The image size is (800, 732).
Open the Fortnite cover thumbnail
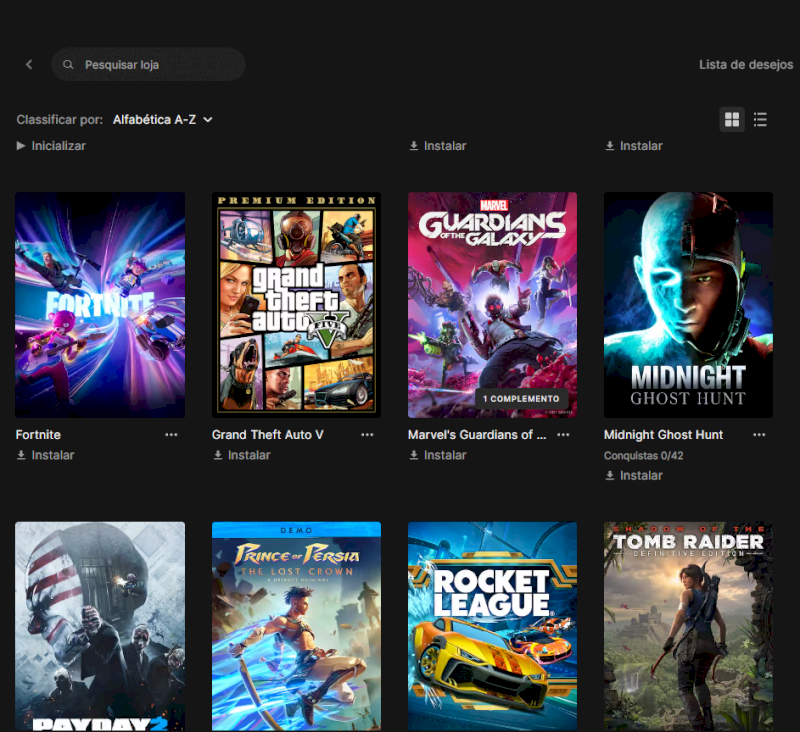pos(100,305)
